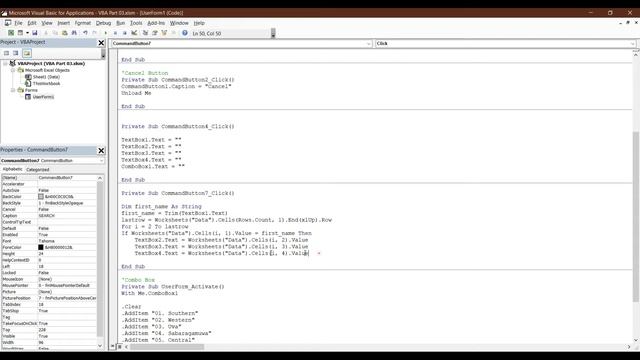Screen dimensions: 640x360
Task: Click the Properties Window toolbar icon
Action: click(155, 33)
